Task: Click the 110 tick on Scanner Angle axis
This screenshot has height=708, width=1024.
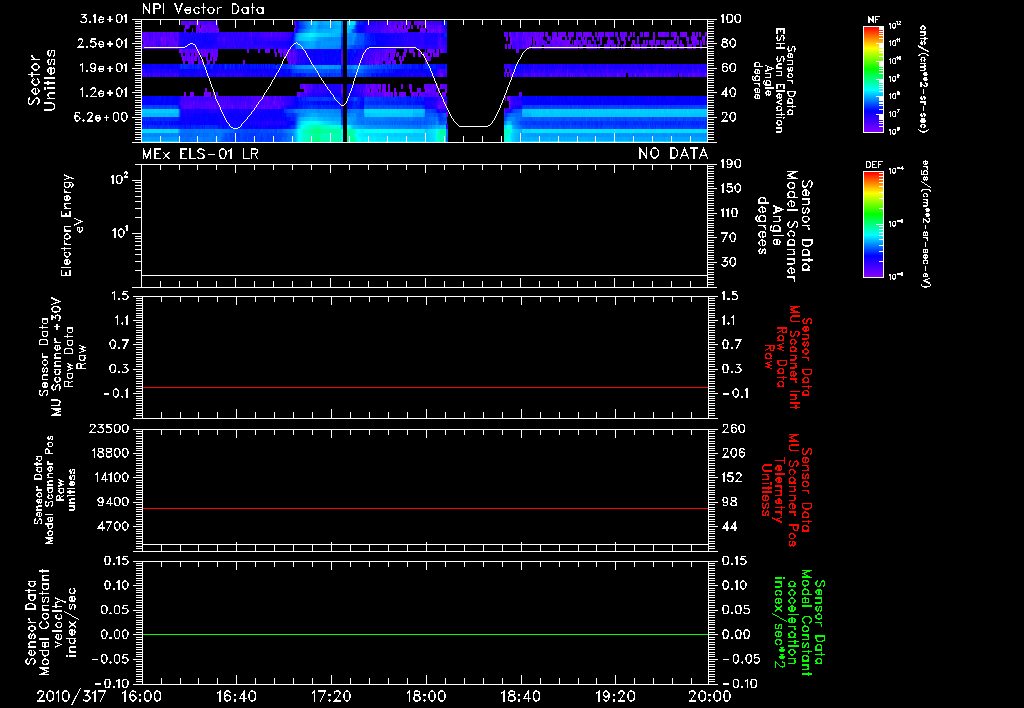Action: (731, 213)
